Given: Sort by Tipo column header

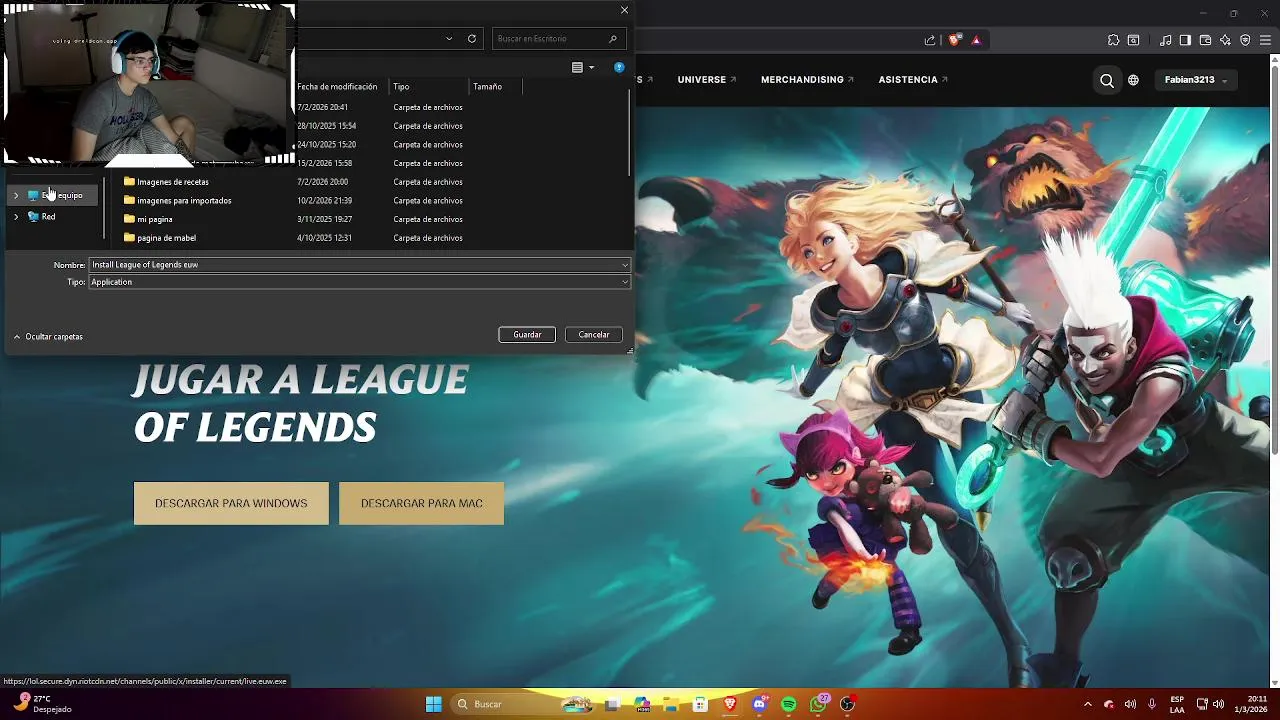Looking at the screenshot, I should (x=429, y=87).
